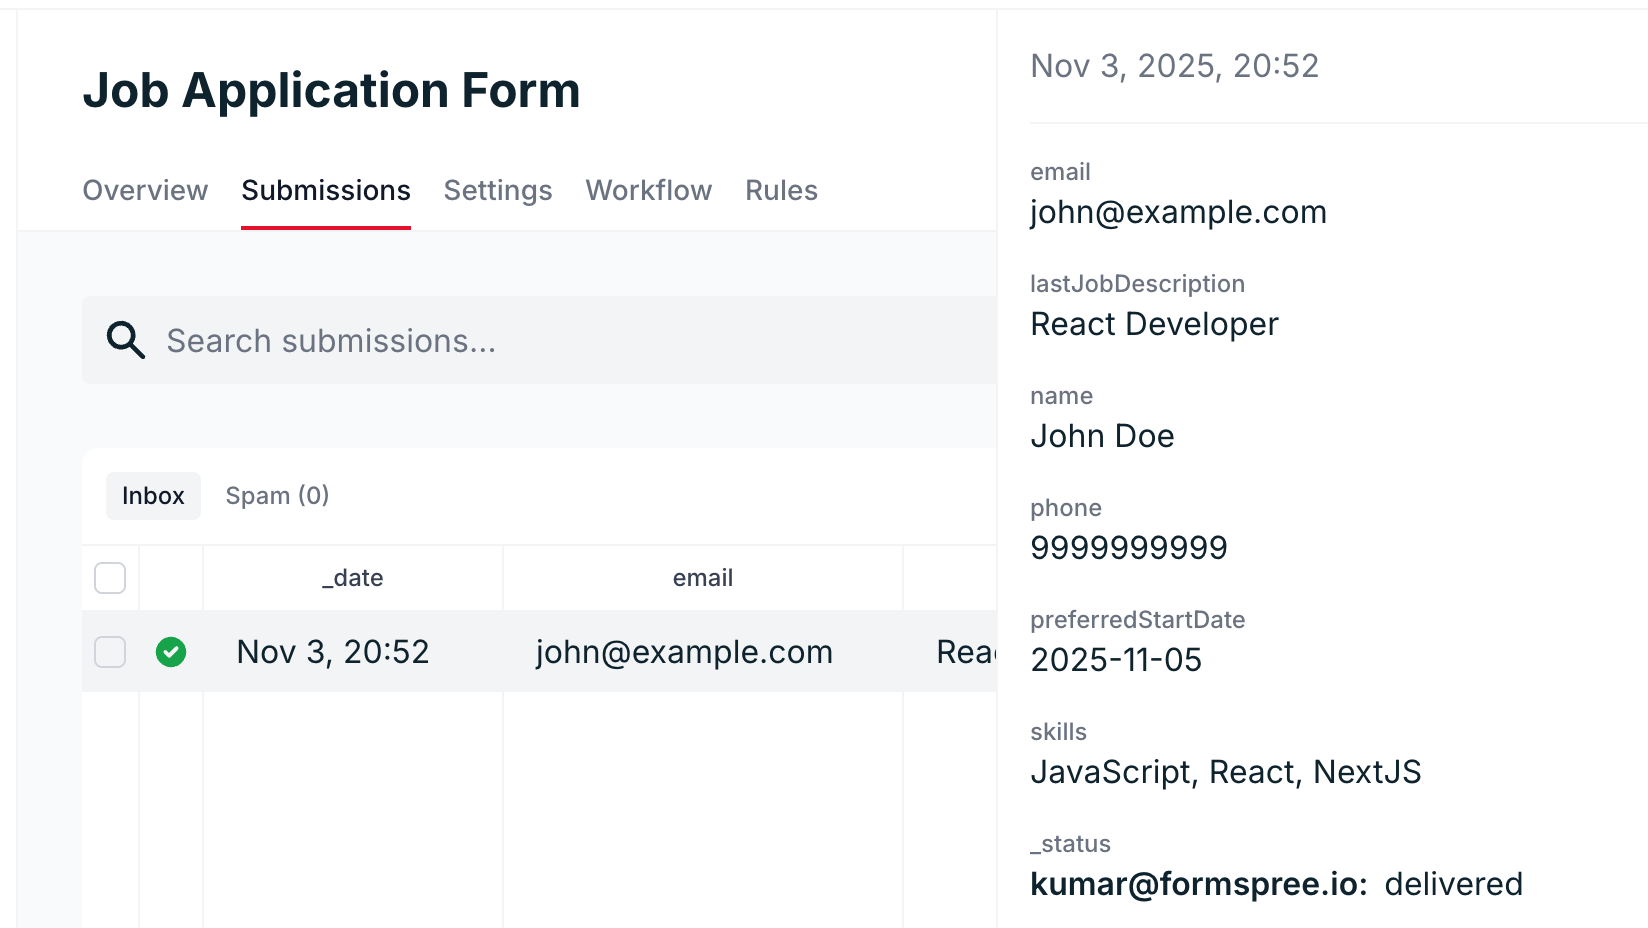Image resolution: width=1648 pixels, height=928 pixels.
Task: Click the search magnifier icon
Action: pyautogui.click(x=125, y=340)
